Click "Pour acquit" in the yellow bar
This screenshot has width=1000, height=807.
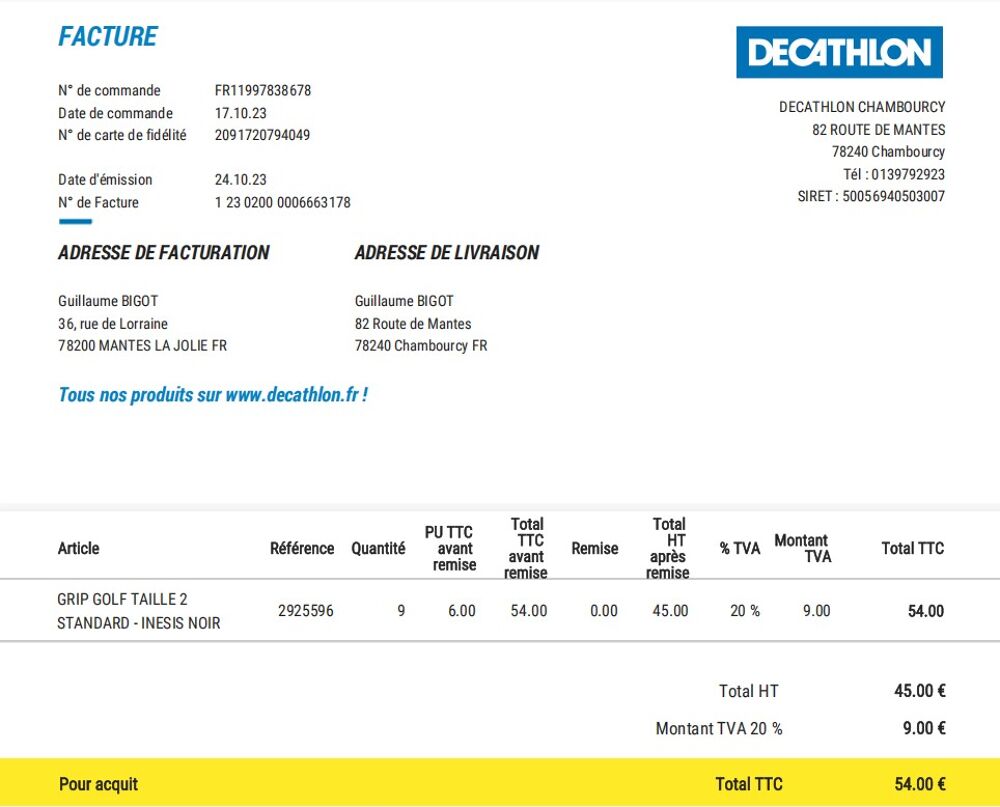coord(98,784)
